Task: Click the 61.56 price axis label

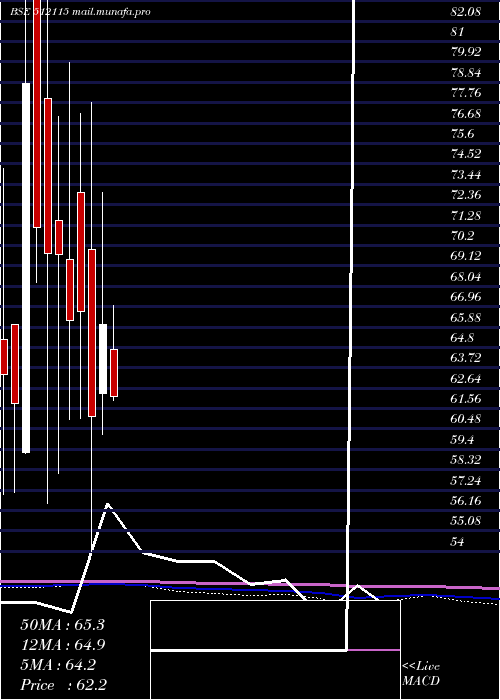Action: click(x=466, y=399)
